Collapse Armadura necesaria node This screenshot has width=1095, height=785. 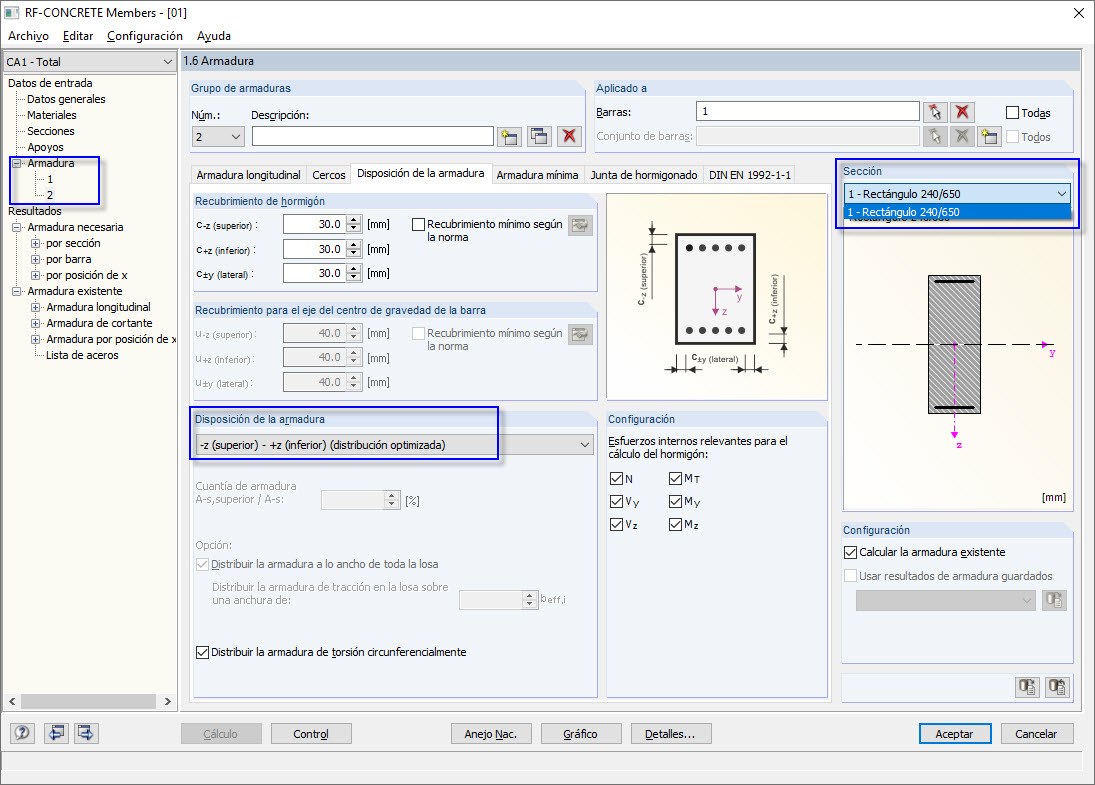[17, 227]
